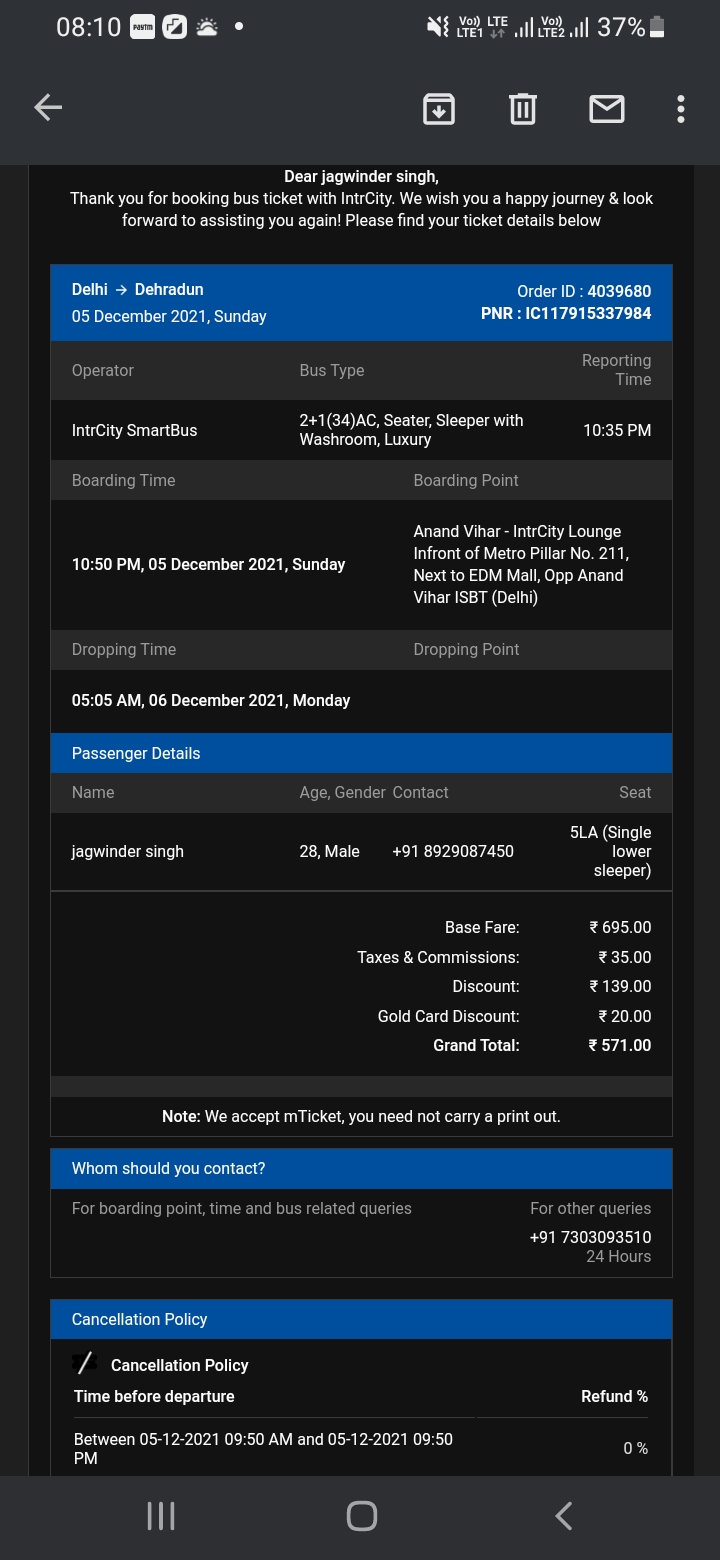Tap the Grand Total amount ₹ 571.00

click(620, 1045)
